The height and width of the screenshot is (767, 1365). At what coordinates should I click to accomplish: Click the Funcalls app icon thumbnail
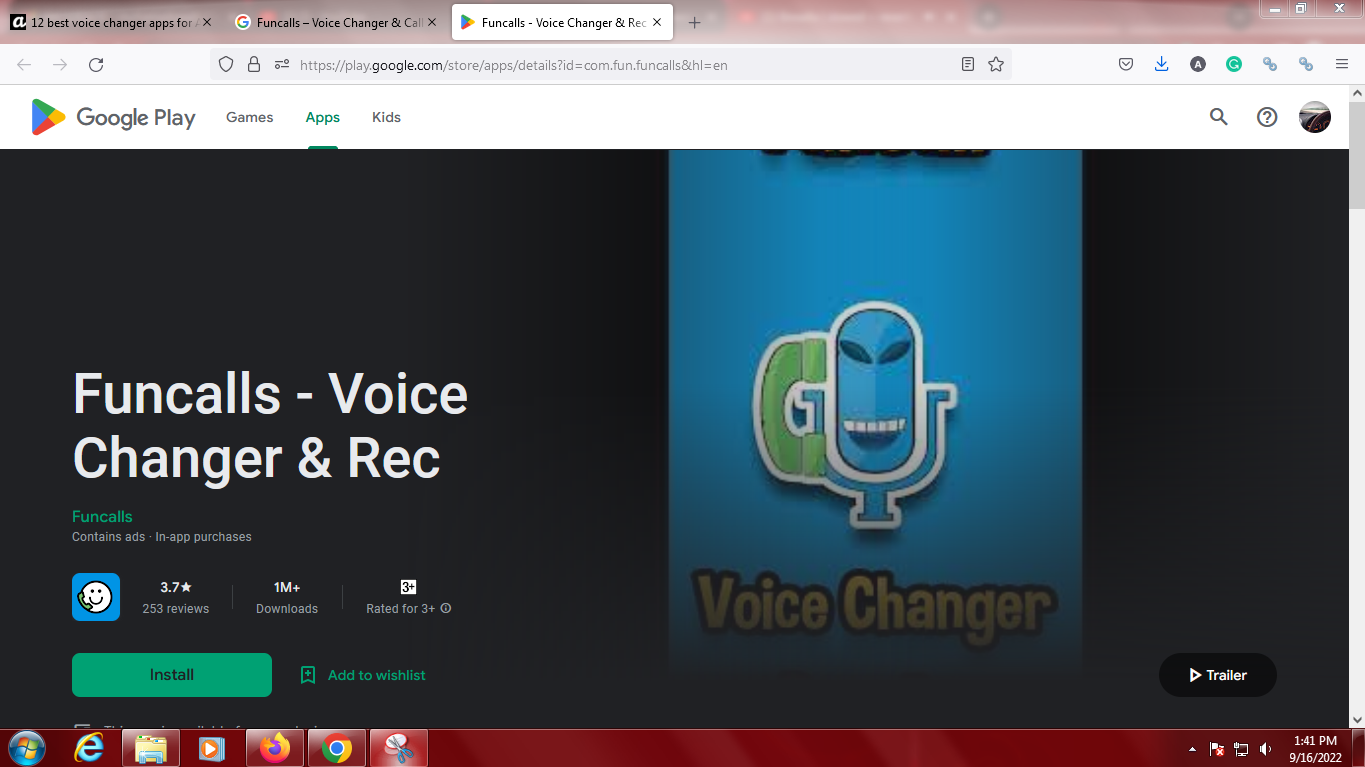pyautogui.click(x=96, y=597)
